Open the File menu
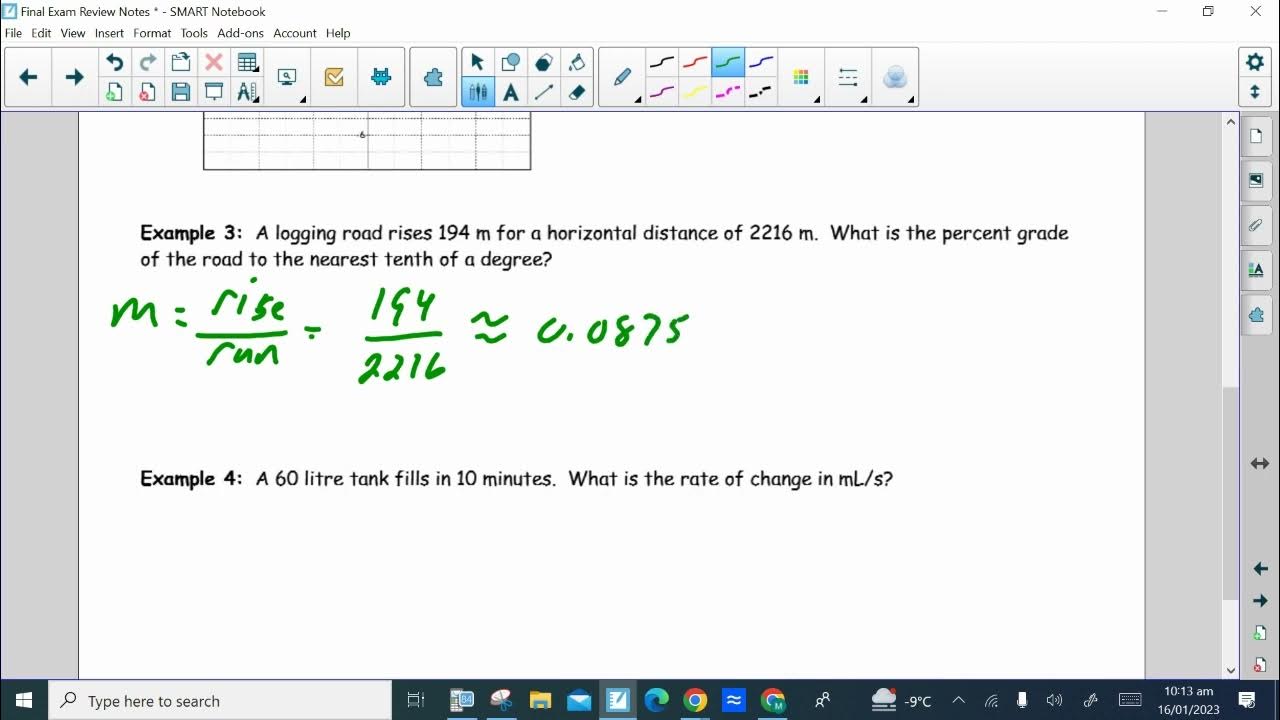Image resolution: width=1280 pixels, height=720 pixels. (x=13, y=33)
